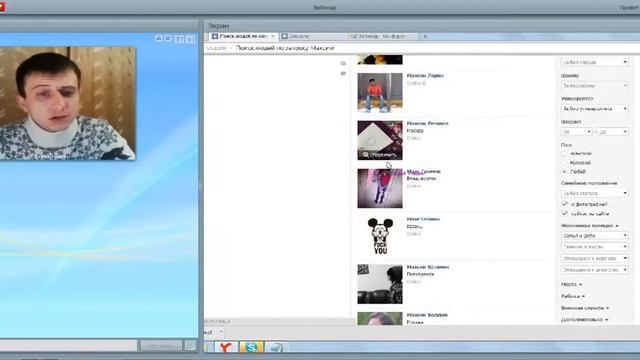
Task: Select the female gender radio button
Action: pyautogui.click(x=565, y=153)
